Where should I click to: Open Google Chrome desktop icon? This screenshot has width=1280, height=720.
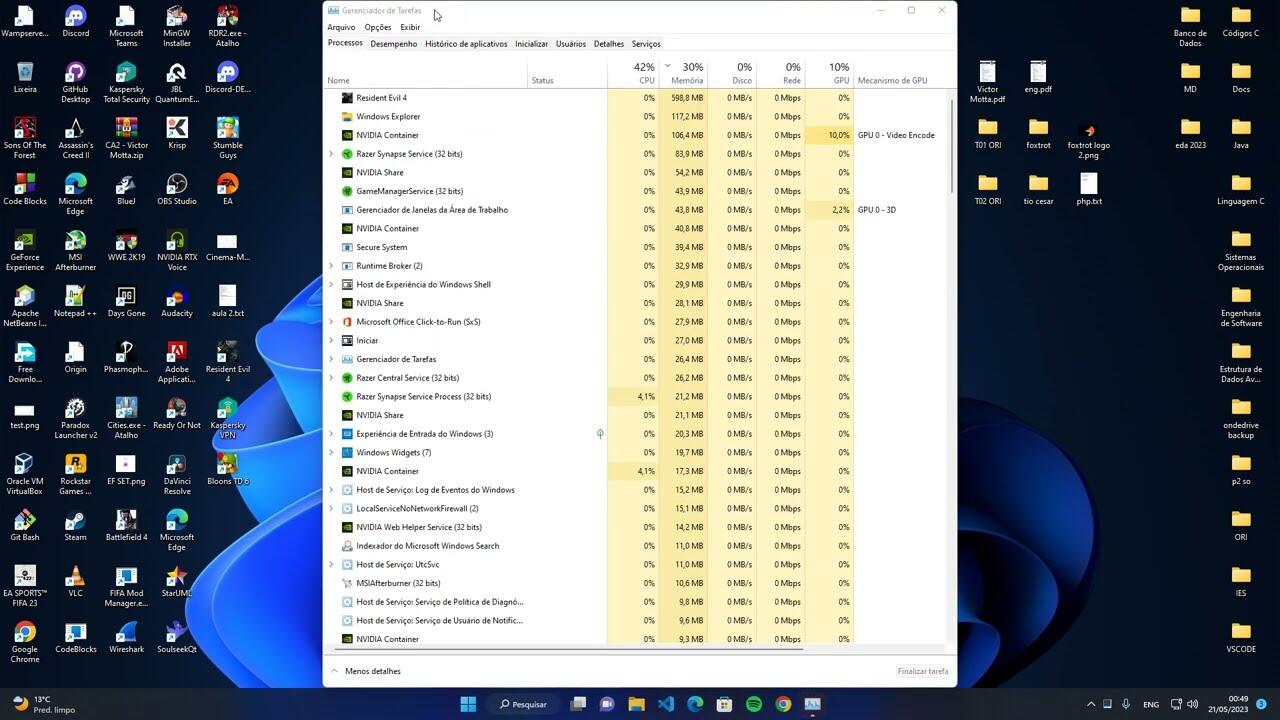[x=25, y=642]
